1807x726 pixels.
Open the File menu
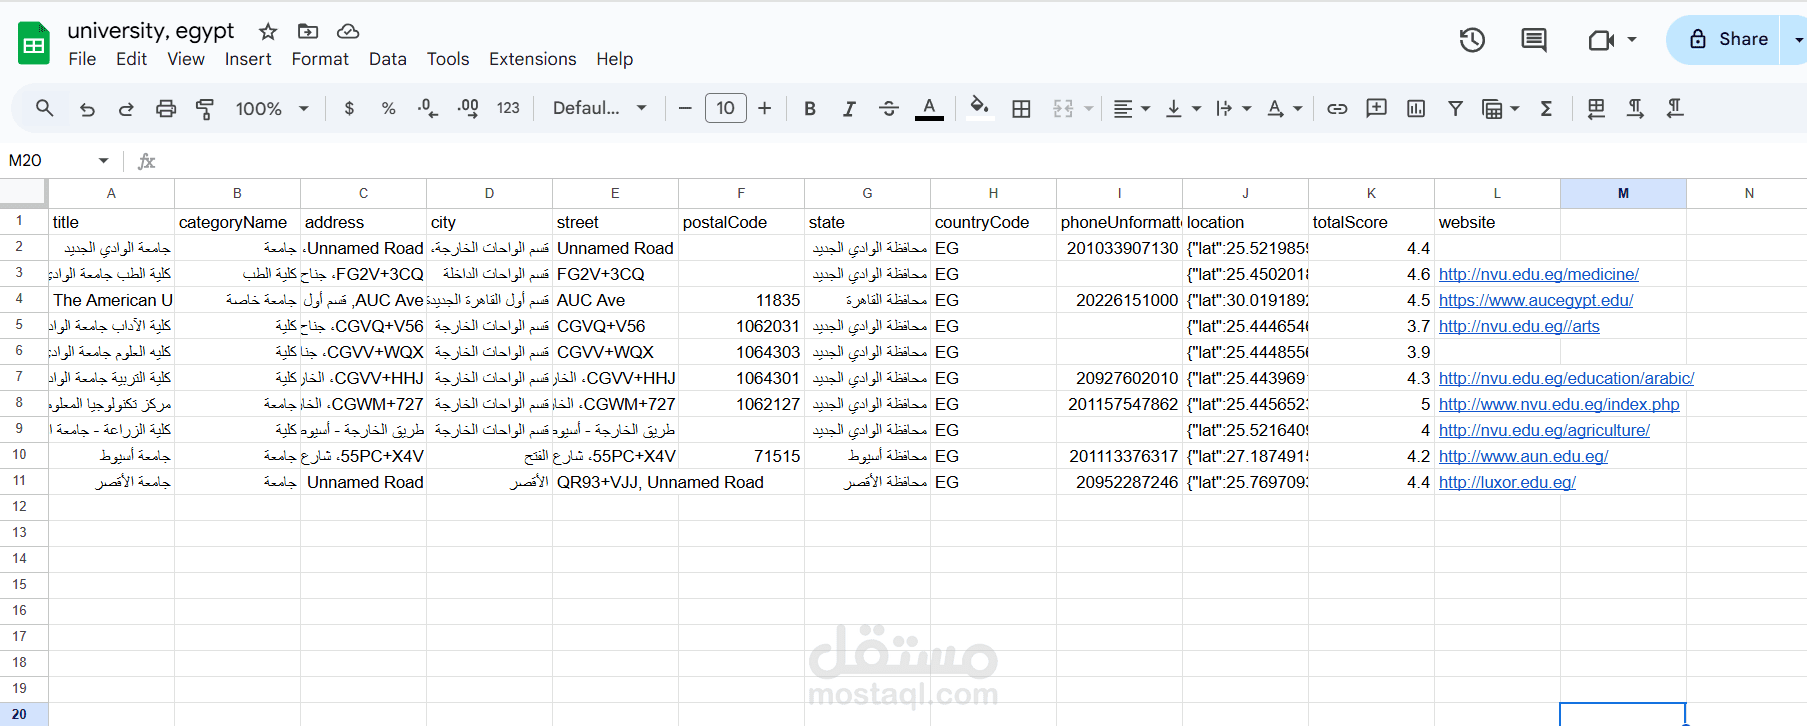(82, 59)
